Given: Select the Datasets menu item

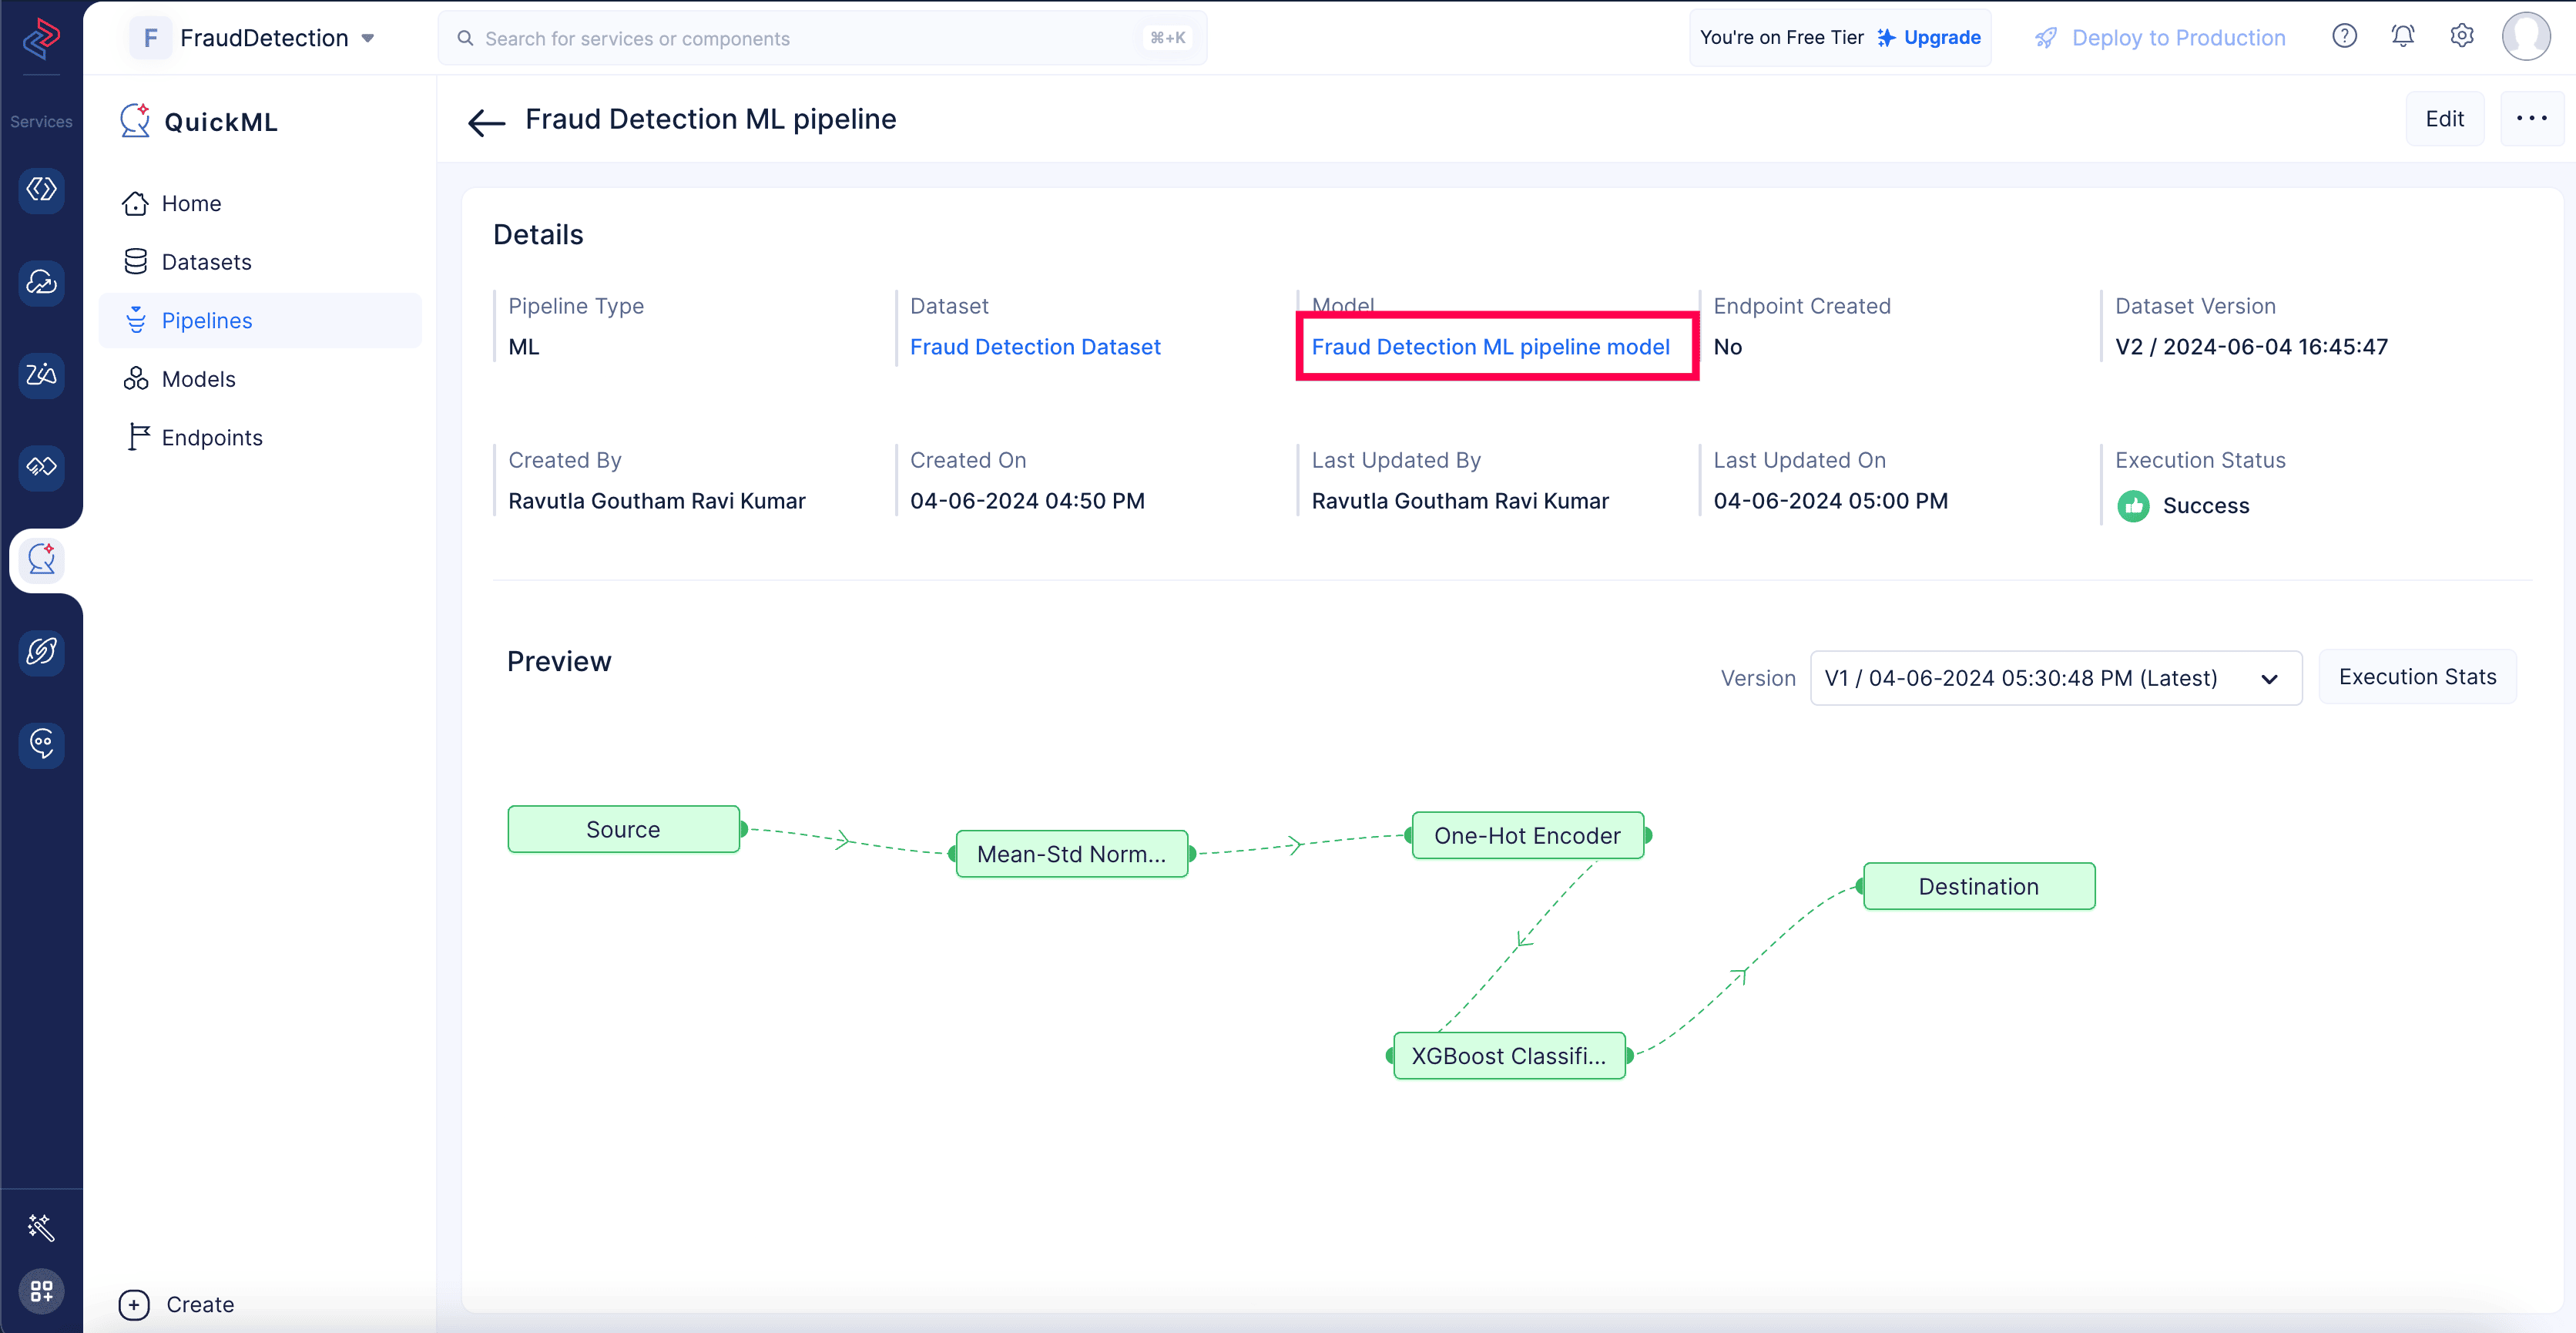Looking at the screenshot, I should pos(206,260).
